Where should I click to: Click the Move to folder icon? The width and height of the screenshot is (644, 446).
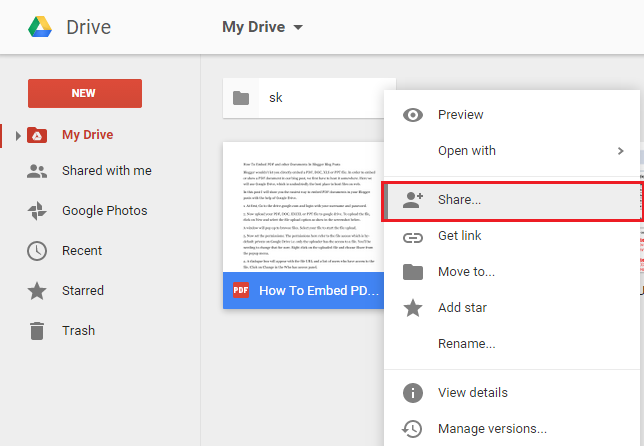tap(413, 272)
